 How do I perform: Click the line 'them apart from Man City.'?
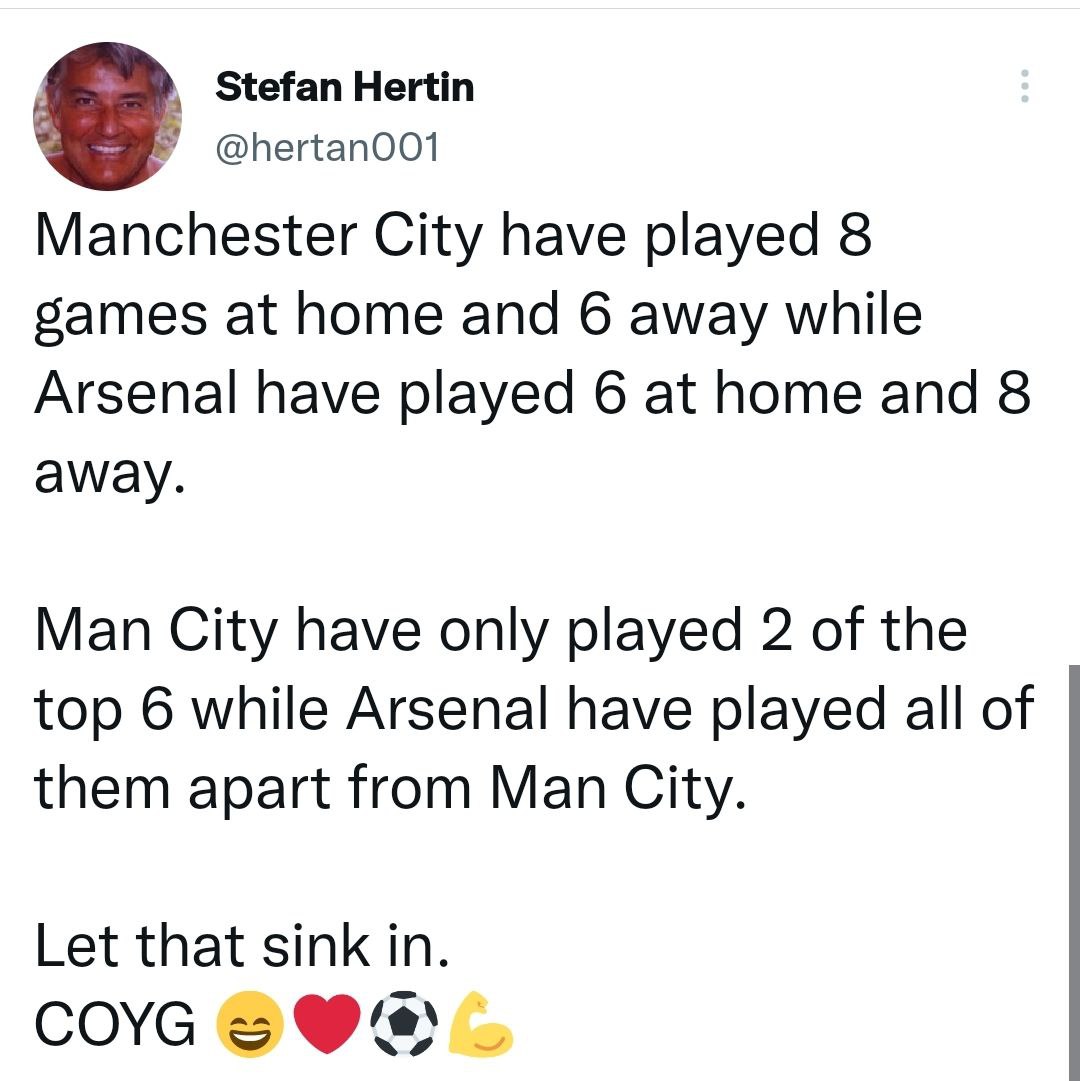[x=391, y=789]
